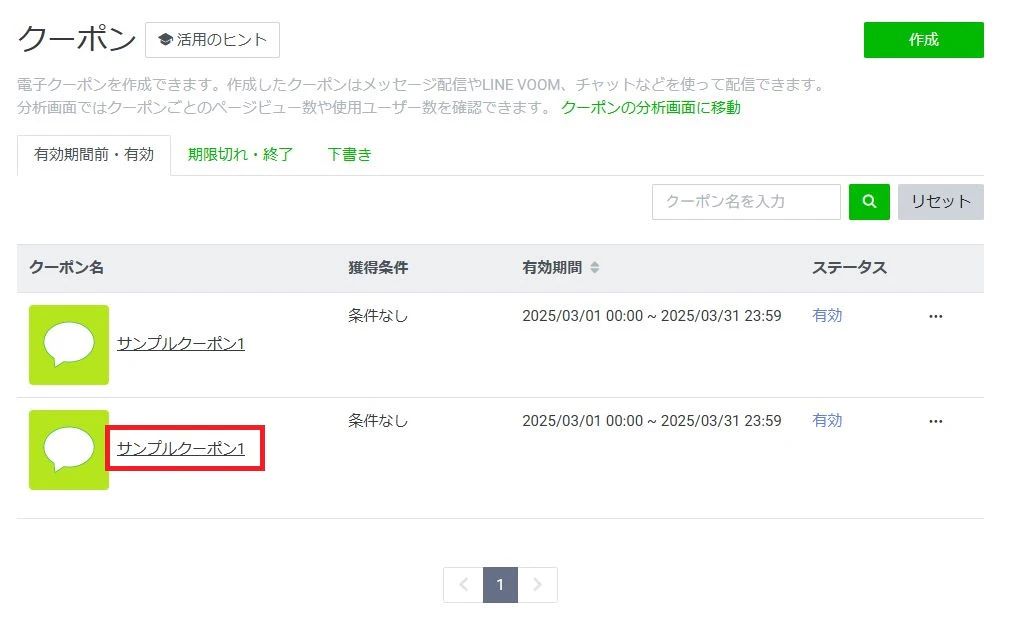The height and width of the screenshot is (621, 1019).
Task: Open 活用のヒント button
Action: (x=213, y=40)
